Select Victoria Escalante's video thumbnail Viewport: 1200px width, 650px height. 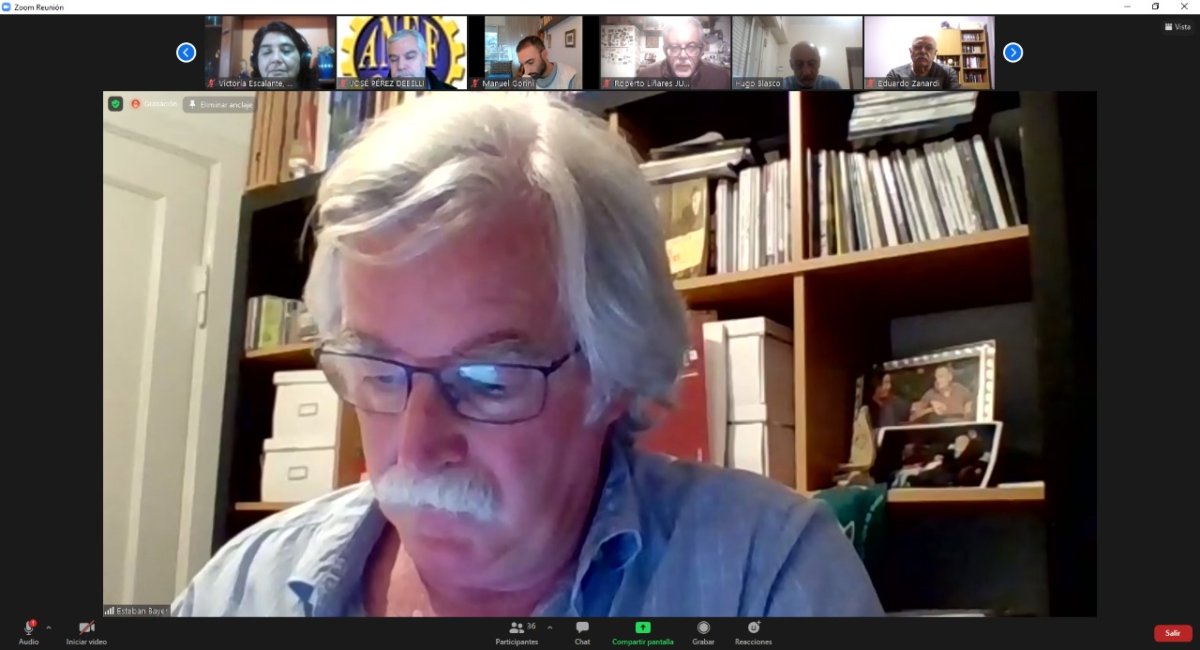point(270,52)
